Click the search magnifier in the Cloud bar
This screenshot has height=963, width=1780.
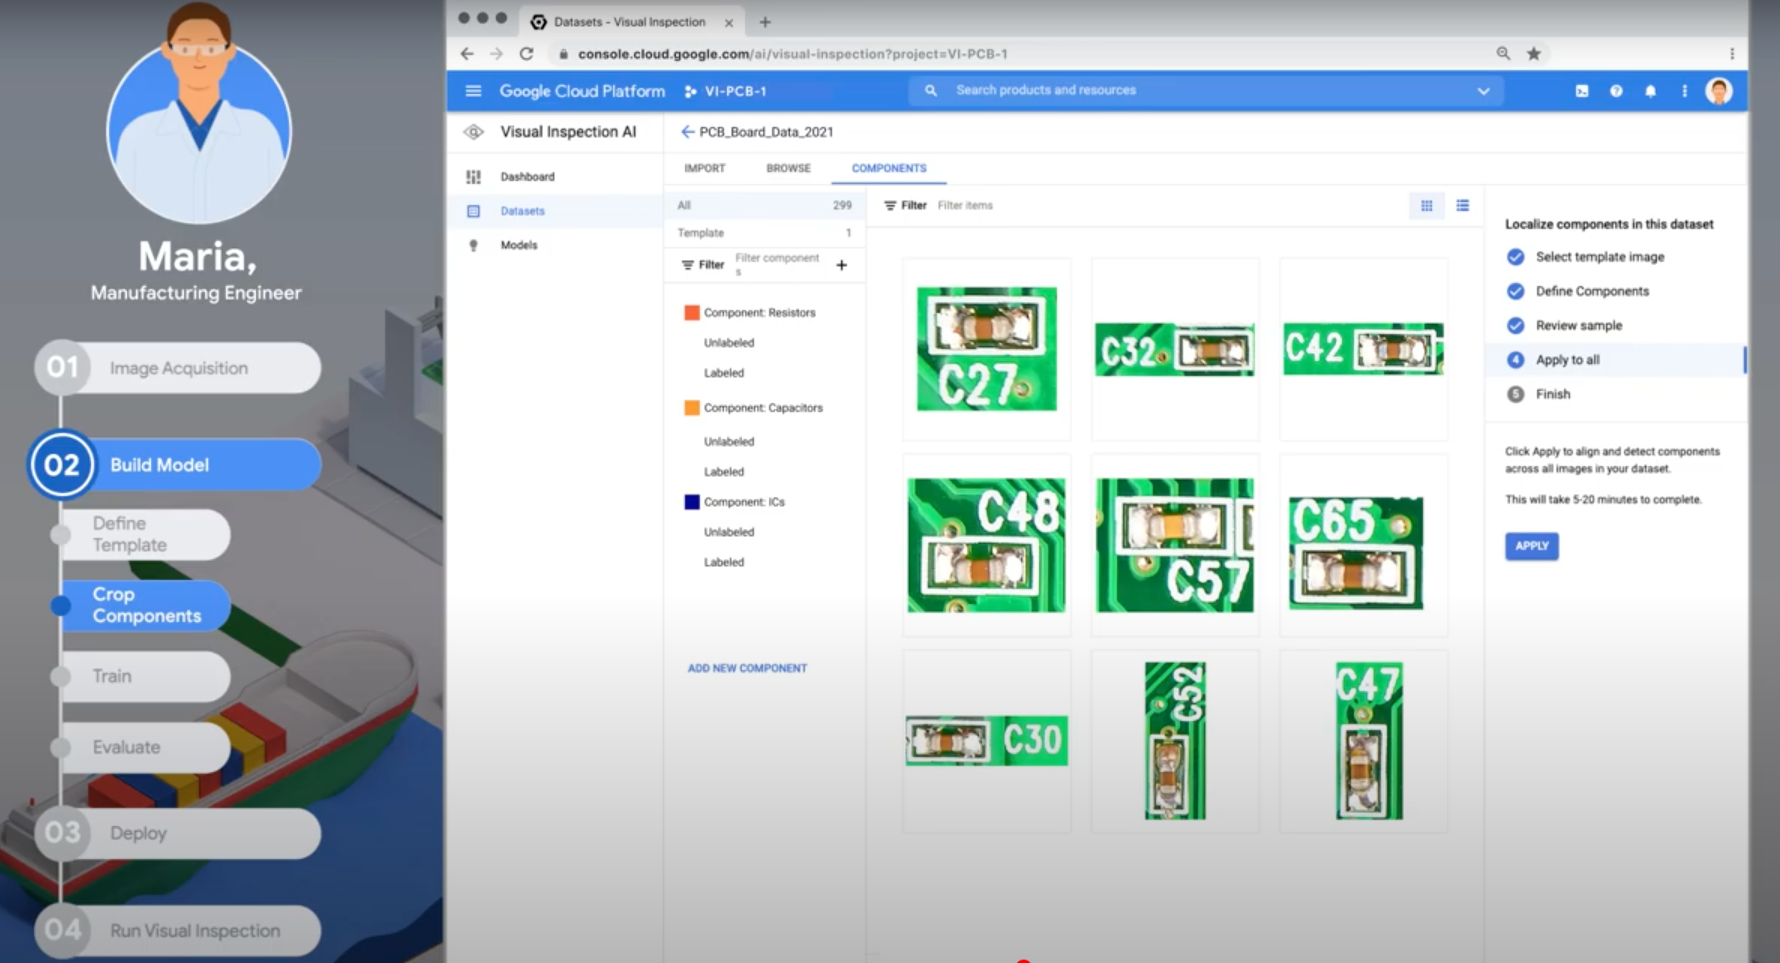tap(931, 91)
